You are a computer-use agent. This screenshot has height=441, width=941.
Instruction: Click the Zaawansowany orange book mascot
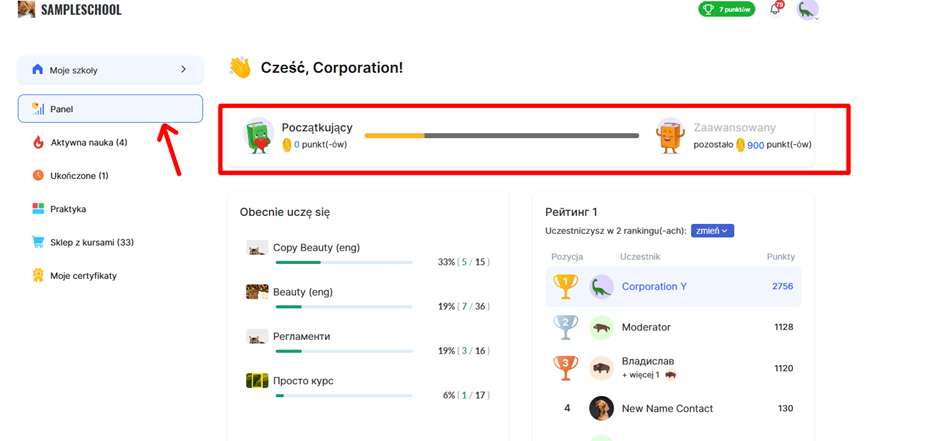tap(671, 136)
